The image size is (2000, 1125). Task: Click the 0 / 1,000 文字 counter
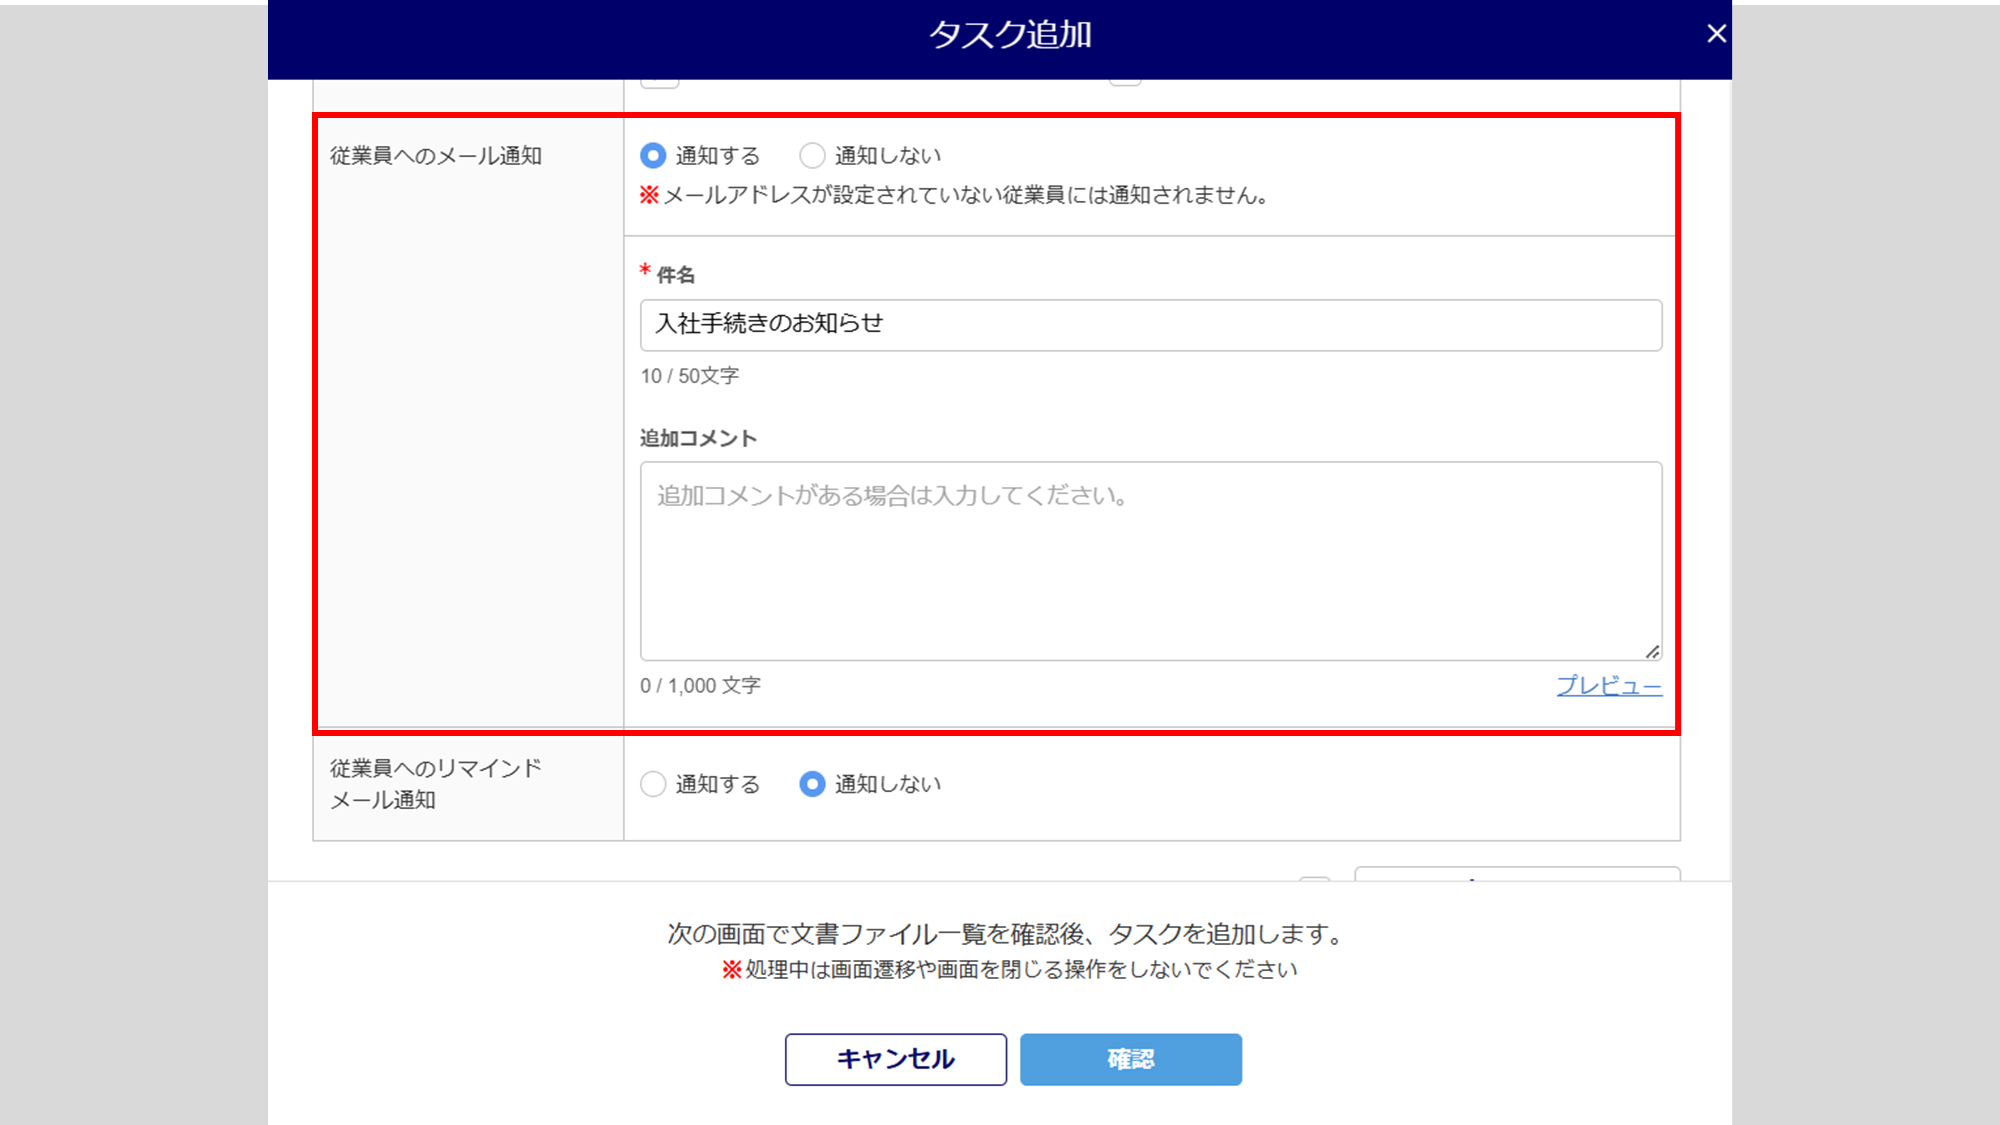(700, 686)
